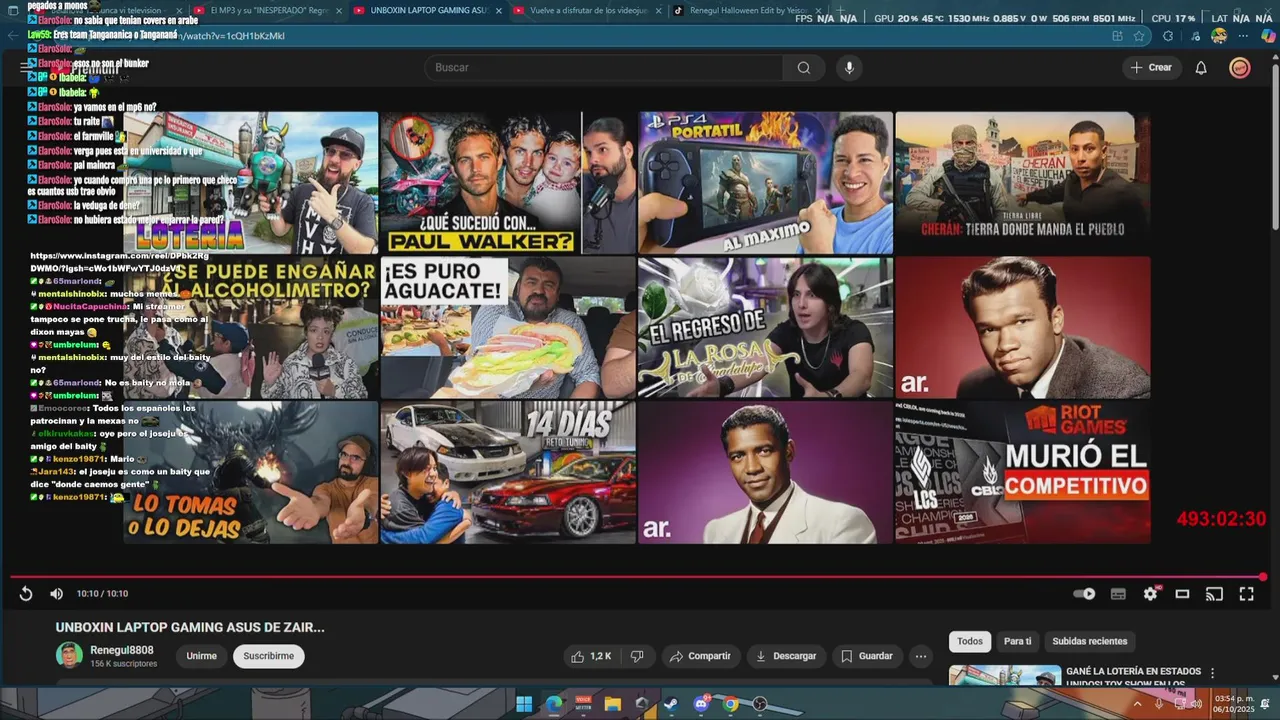Open the YouTube account avatar menu
This screenshot has width=1280, height=720.
(1240, 68)
